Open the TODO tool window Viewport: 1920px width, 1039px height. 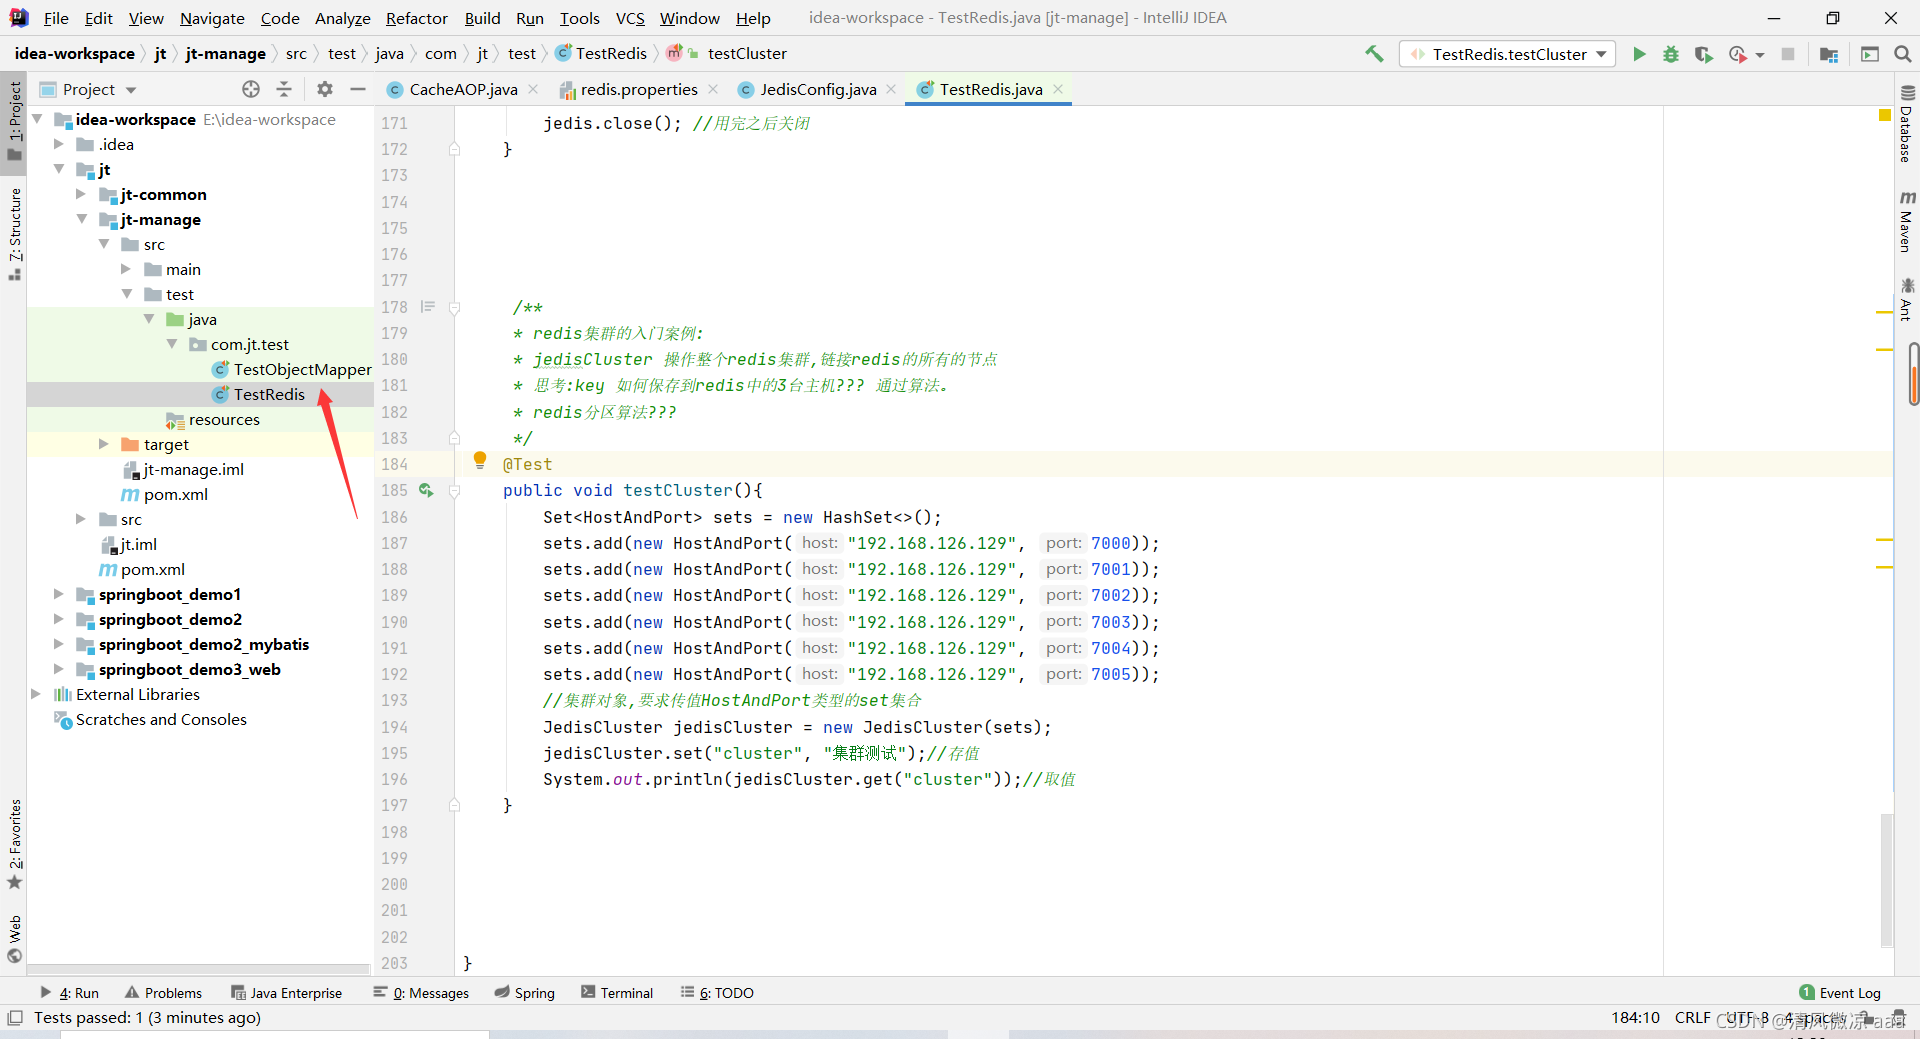717,993
